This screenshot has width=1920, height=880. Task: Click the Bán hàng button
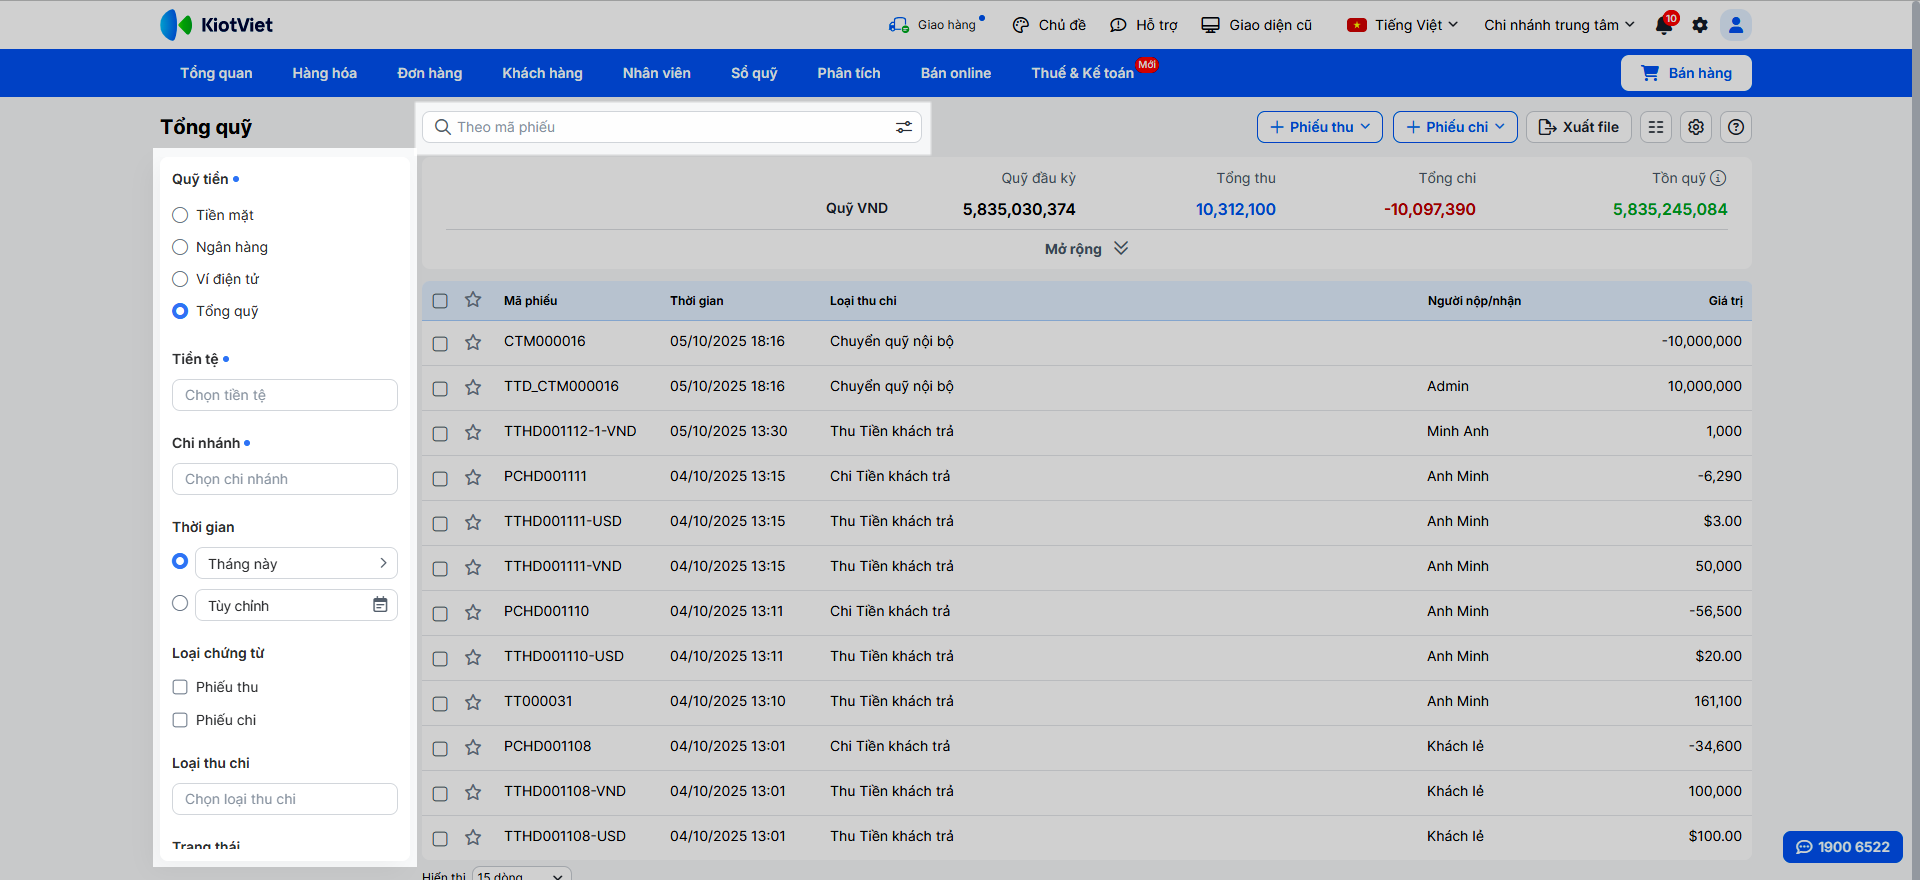(x=1686, y=73)
